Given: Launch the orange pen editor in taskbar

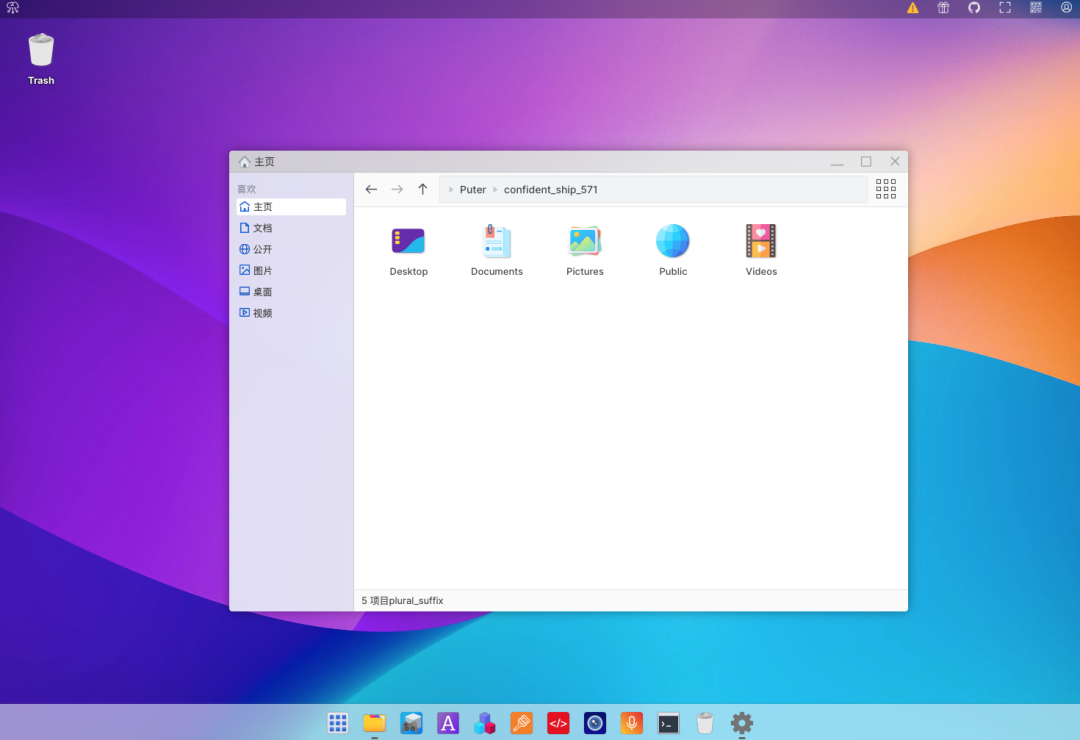Looking at the screenshot, I should [521, 723].
